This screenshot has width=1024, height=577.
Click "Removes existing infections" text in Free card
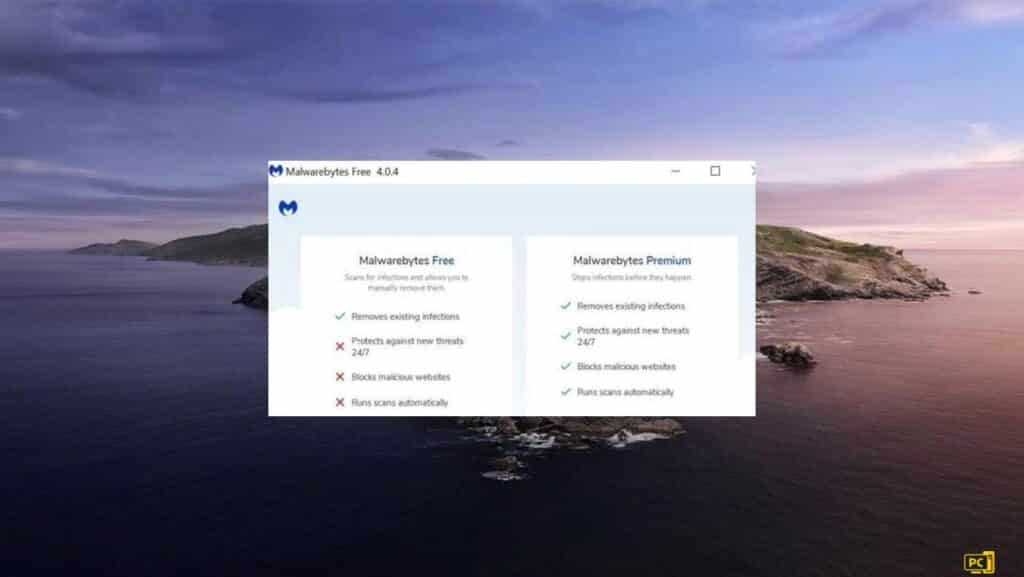(406, 317)
